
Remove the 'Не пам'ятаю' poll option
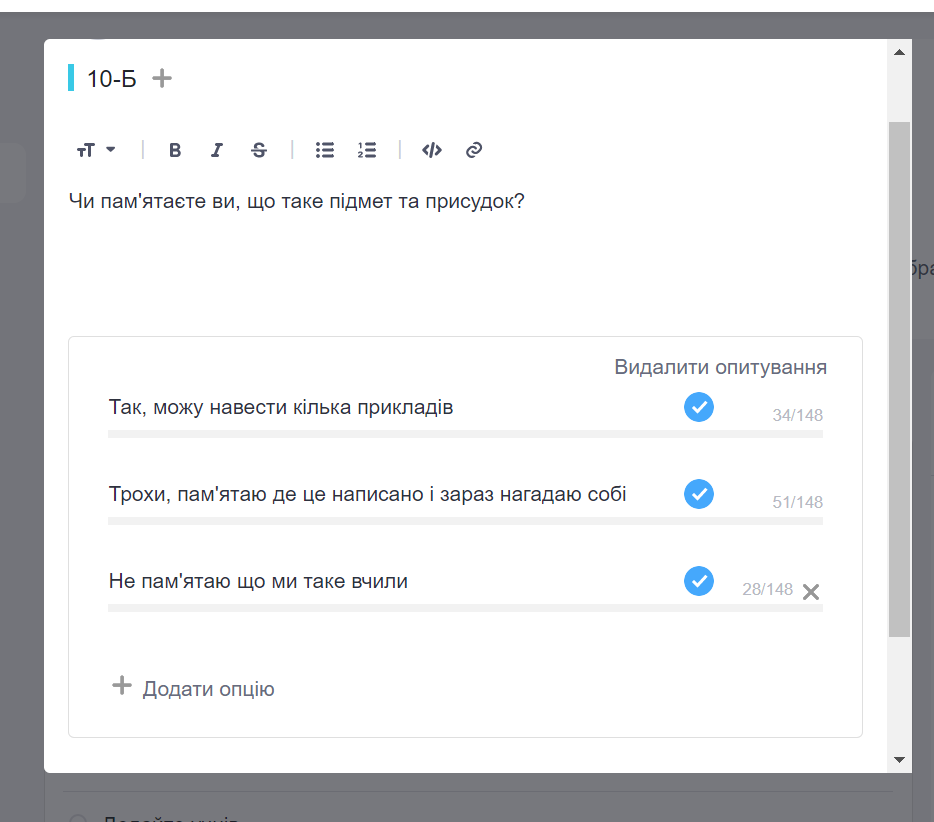click(811, 592)
